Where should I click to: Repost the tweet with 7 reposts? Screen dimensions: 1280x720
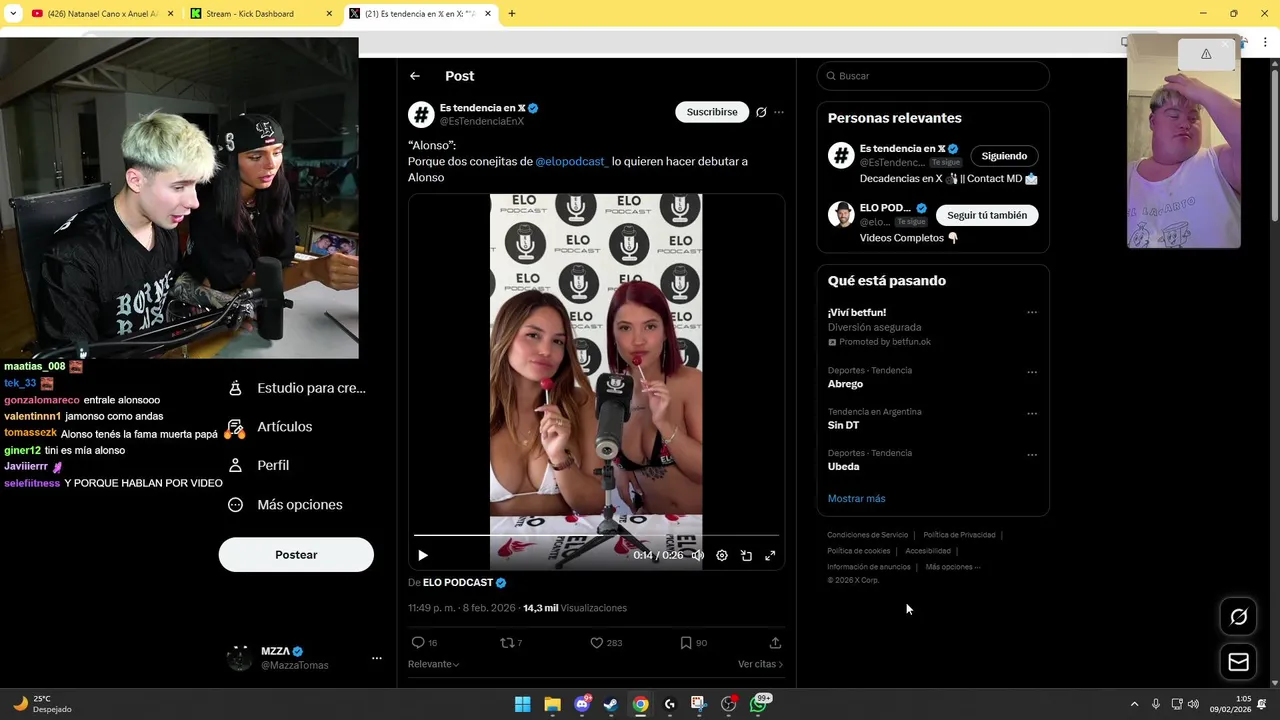[x=511, y=643]
